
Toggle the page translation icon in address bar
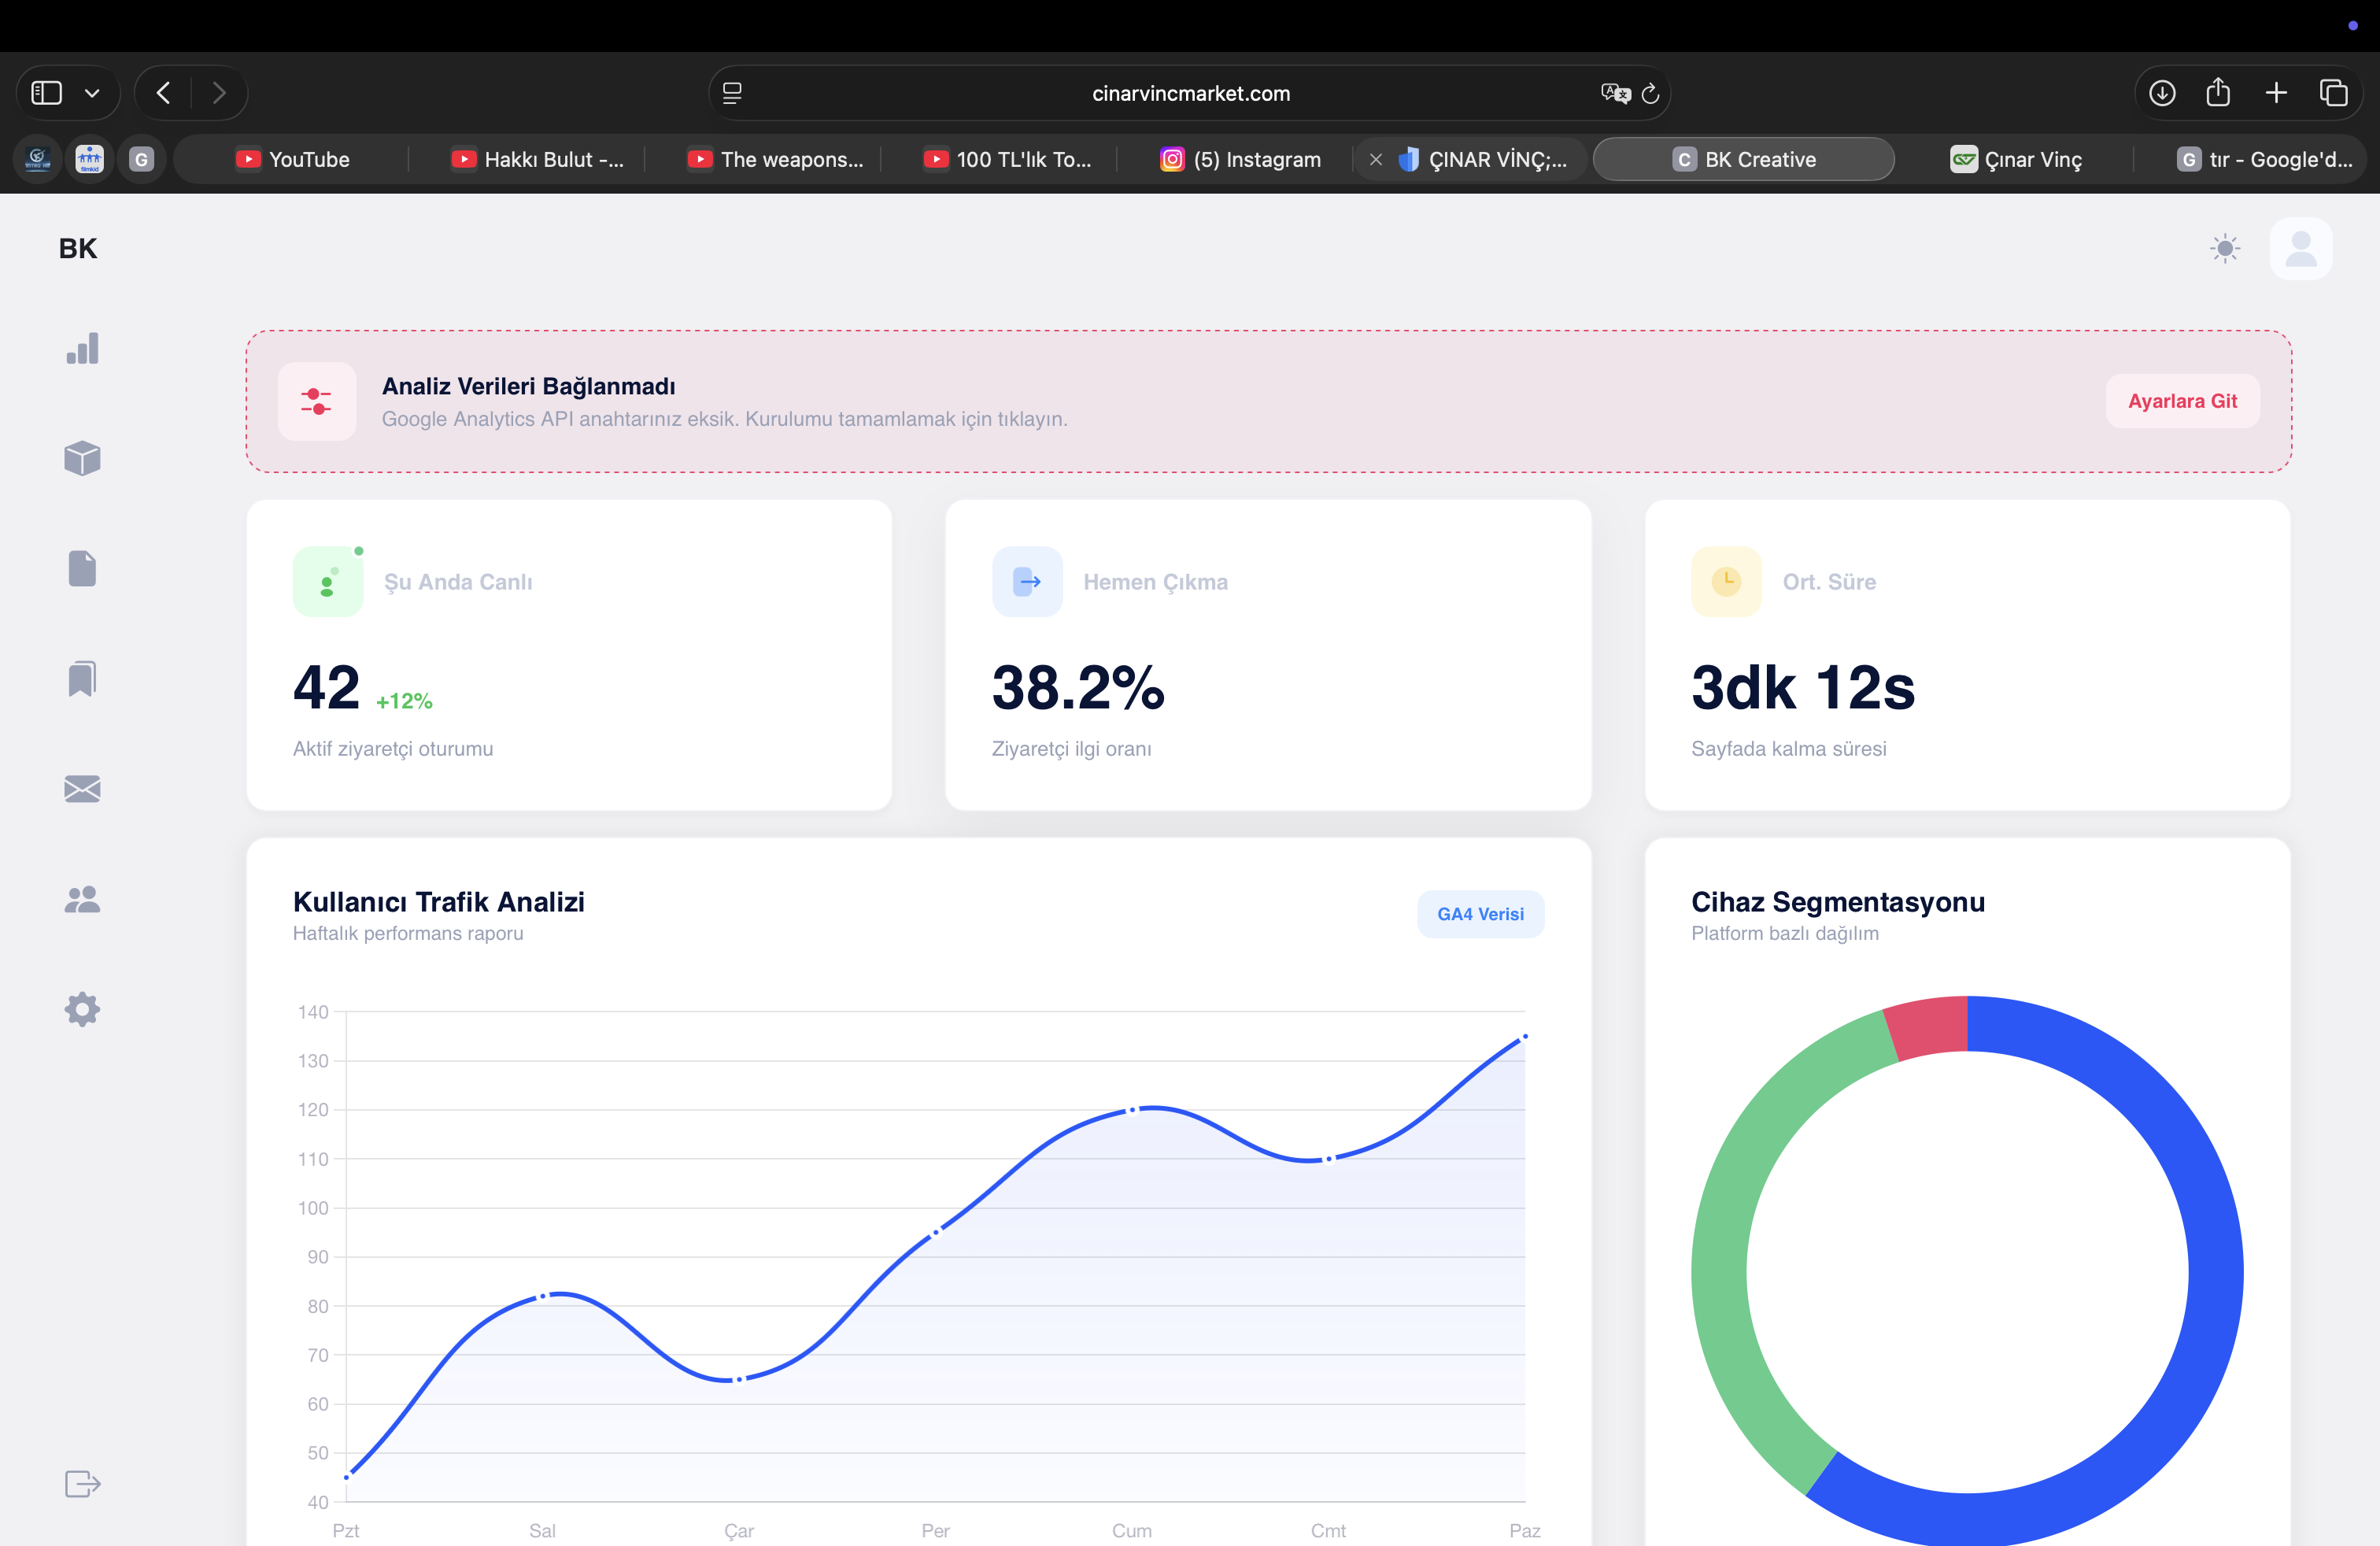1614,93
